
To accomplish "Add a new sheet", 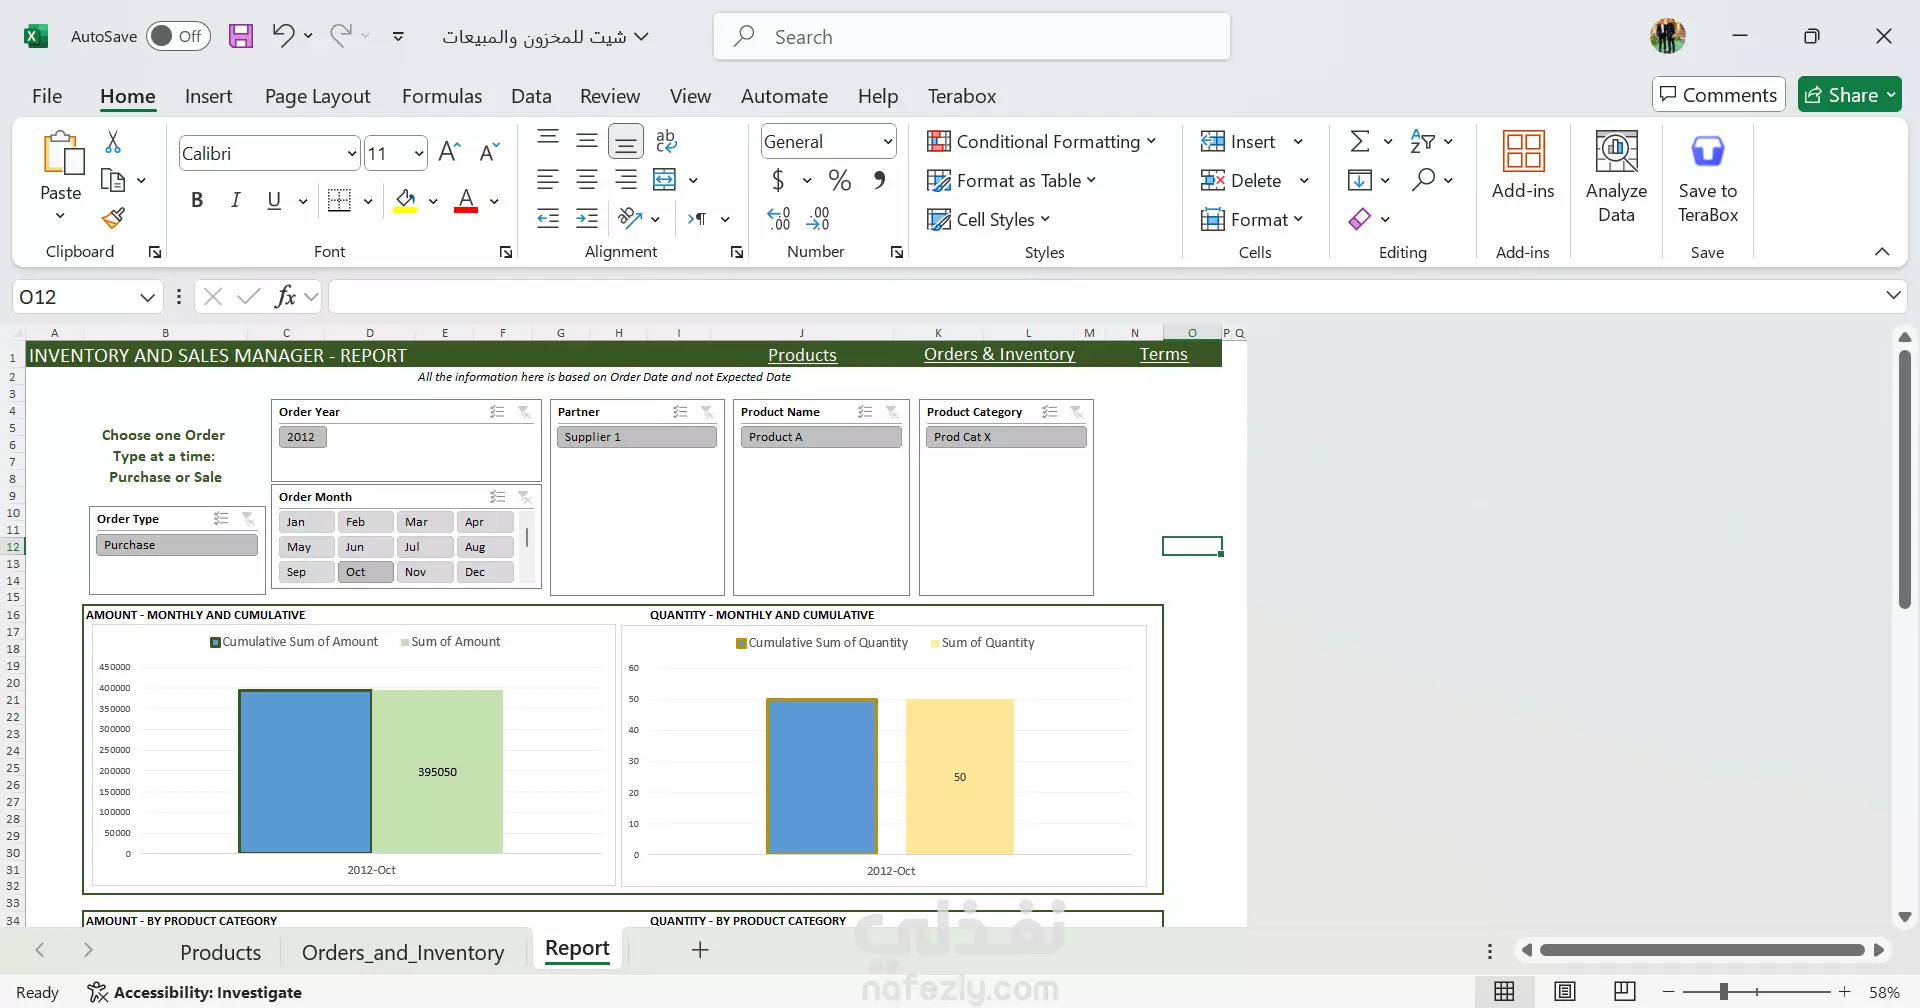I will [700, 950].
